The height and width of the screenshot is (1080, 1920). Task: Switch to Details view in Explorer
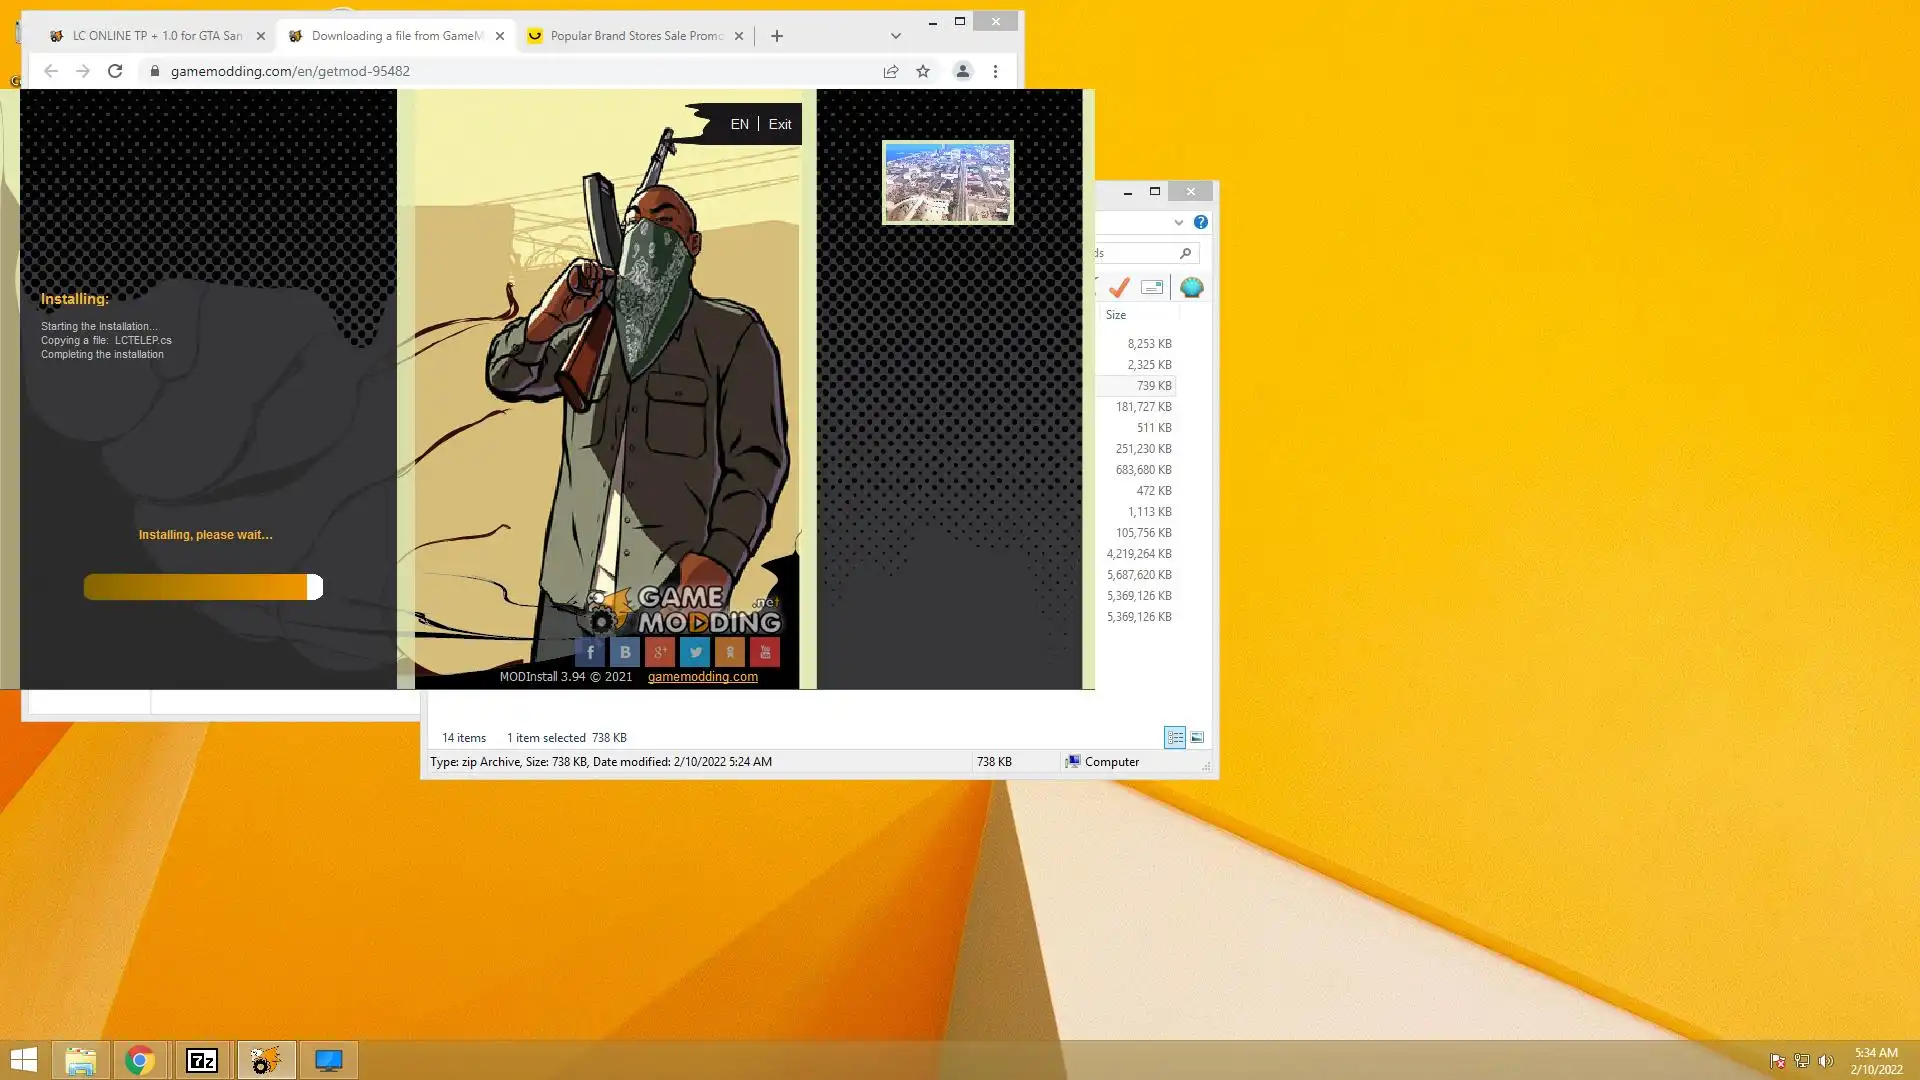(1175, 738)
